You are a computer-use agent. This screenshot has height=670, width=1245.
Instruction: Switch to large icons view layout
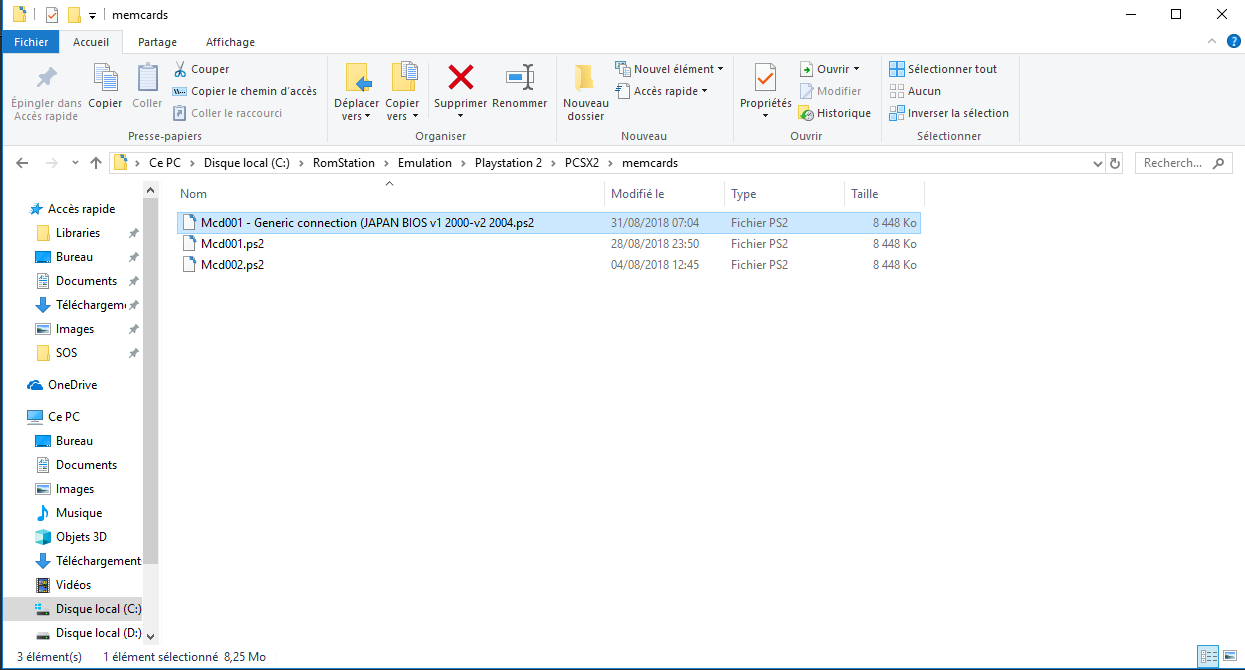point(1229,657)
